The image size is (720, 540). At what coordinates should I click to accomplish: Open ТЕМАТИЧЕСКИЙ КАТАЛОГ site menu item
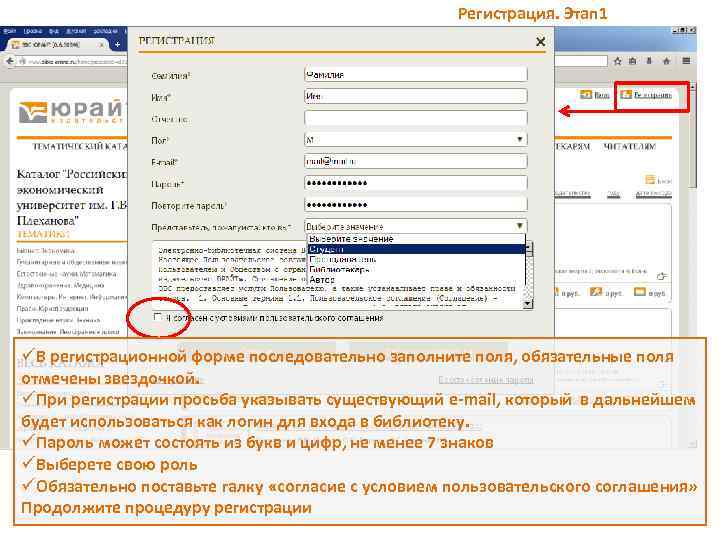pos(80,146)
